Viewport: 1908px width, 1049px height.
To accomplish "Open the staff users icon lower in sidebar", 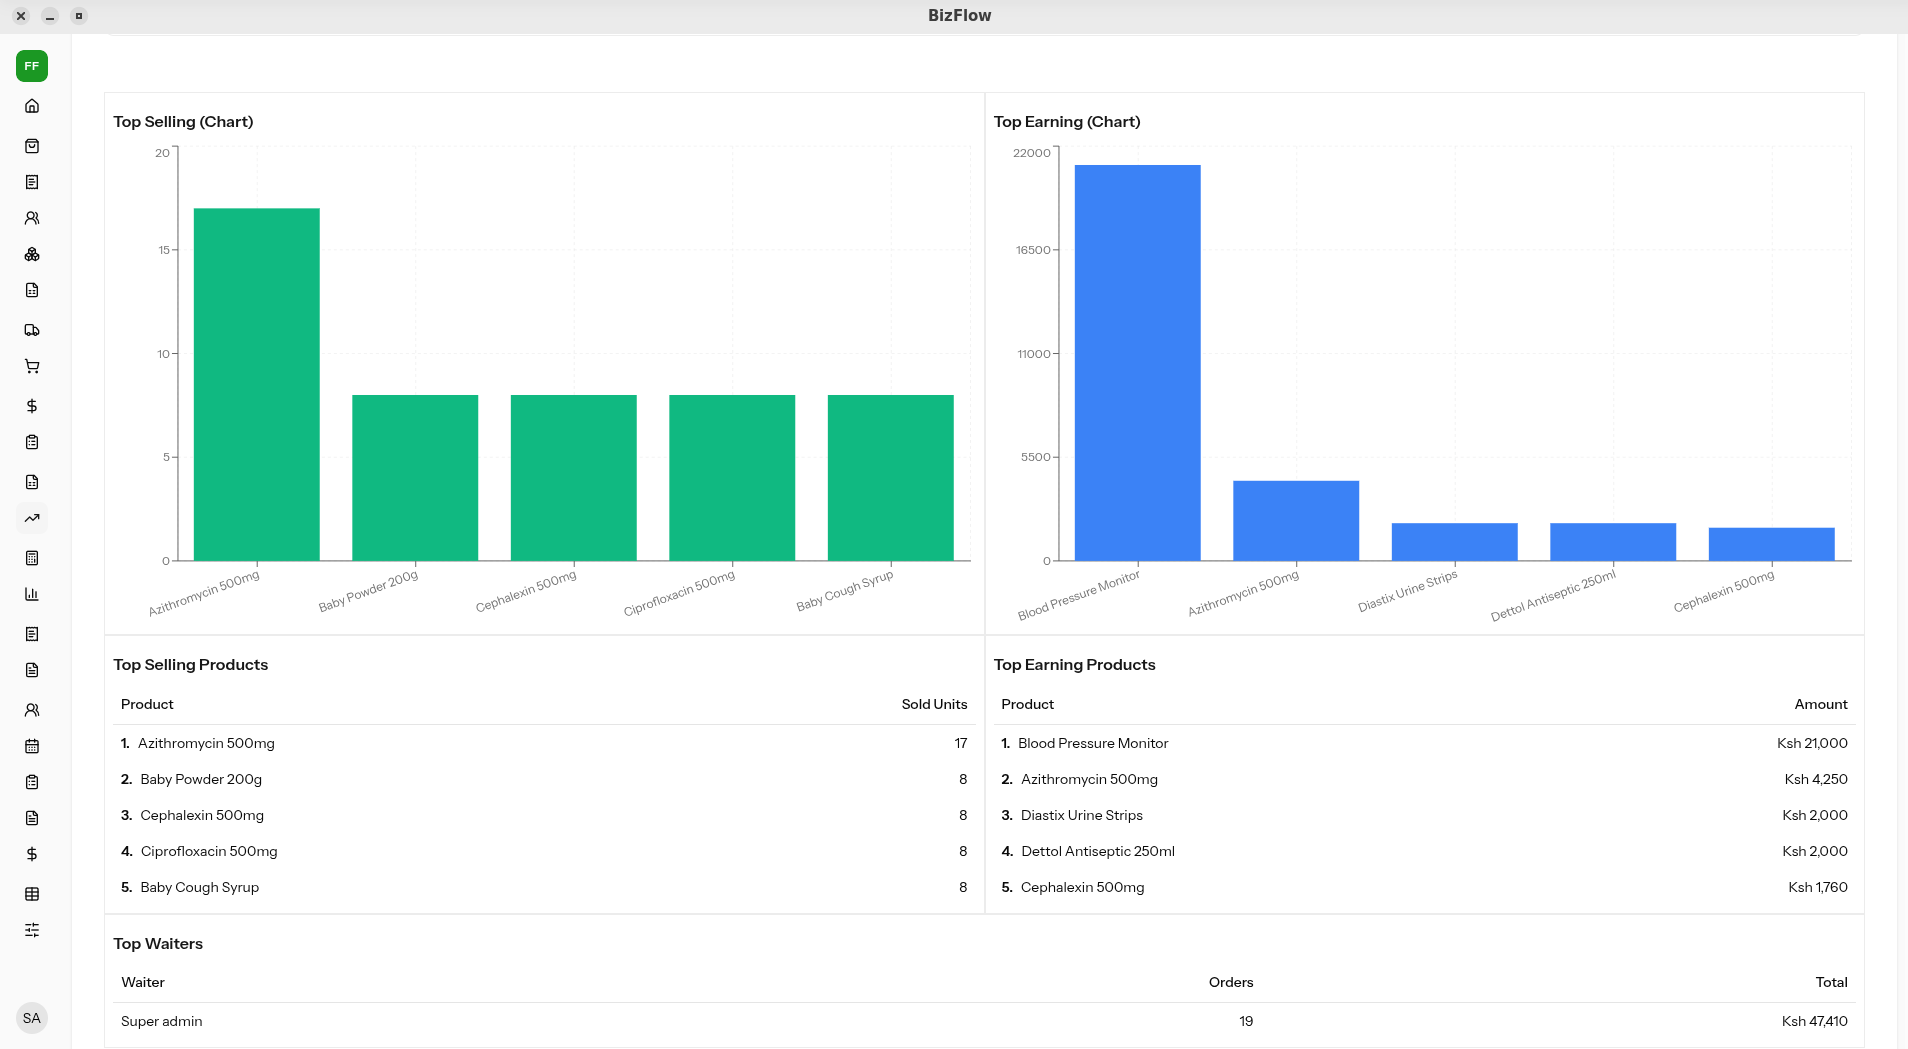I will click(32, 709).
